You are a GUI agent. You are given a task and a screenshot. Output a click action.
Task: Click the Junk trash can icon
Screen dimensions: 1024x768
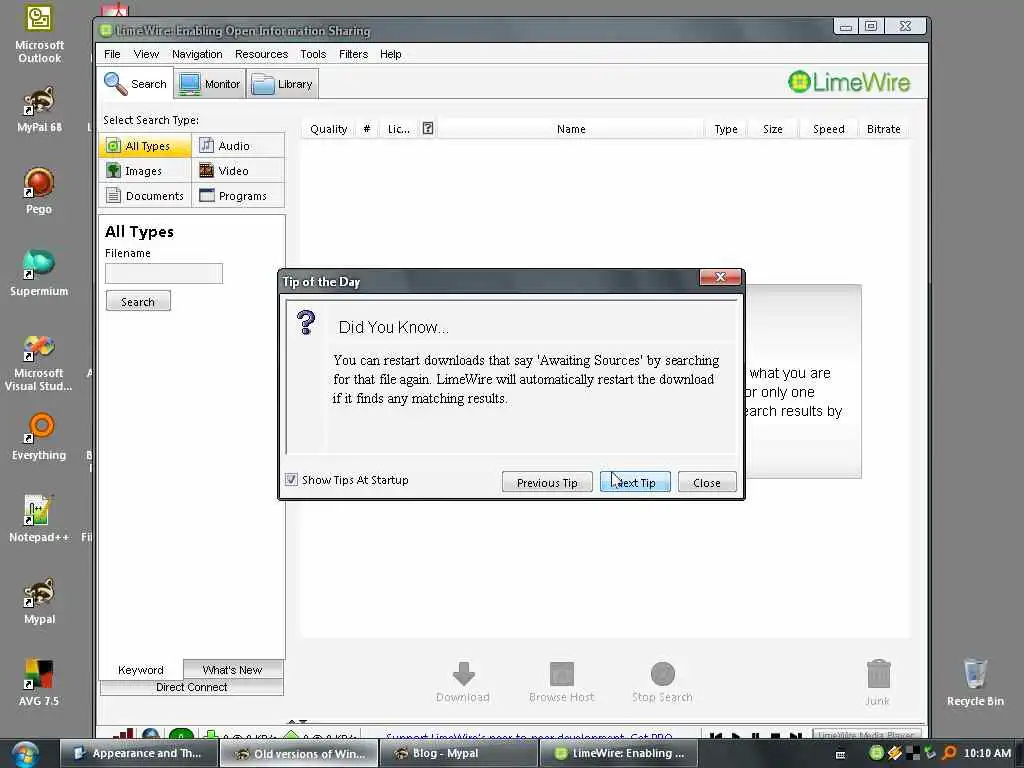[x=878, y=674]
